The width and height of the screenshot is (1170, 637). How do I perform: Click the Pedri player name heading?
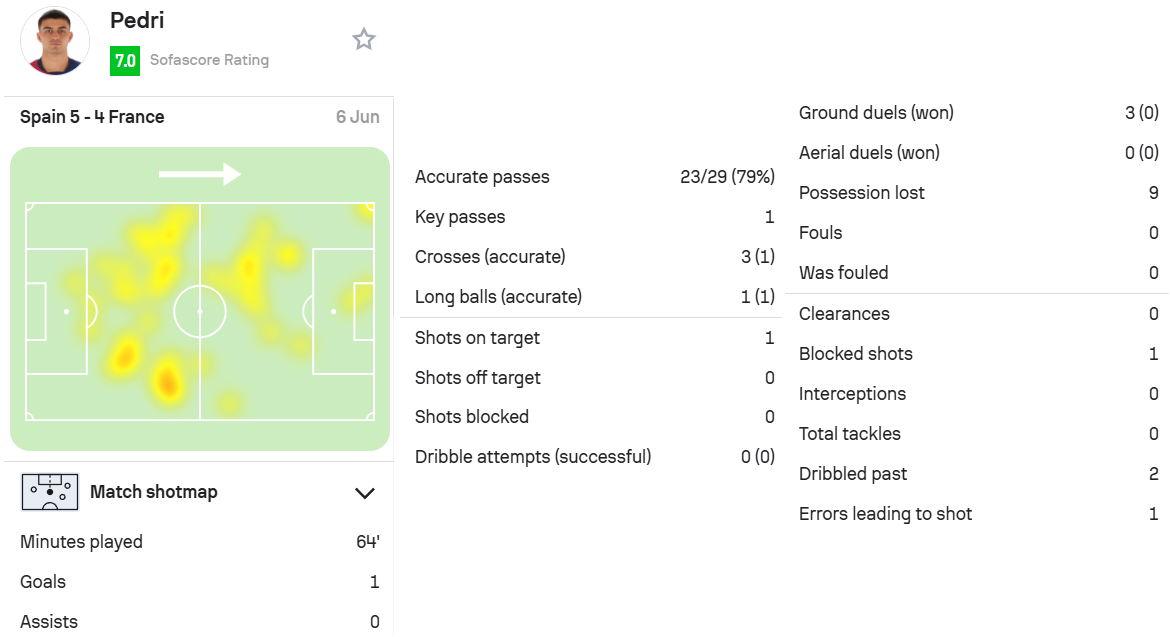coord(137,20)
